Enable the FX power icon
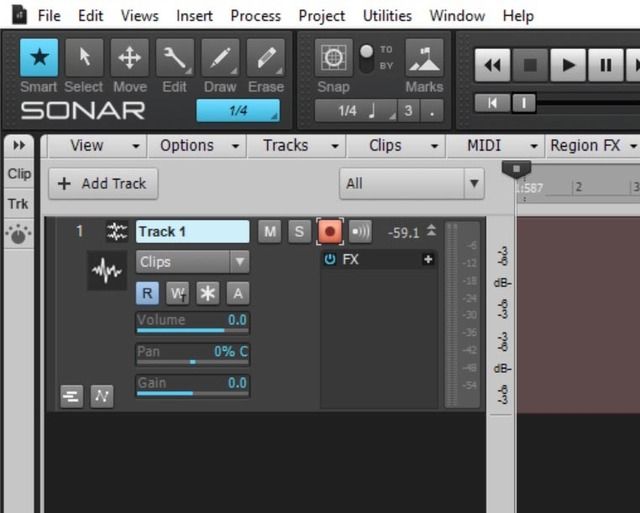Image resolution: width=640 pixels, height=513 pixels. click(x=330, y=260)
